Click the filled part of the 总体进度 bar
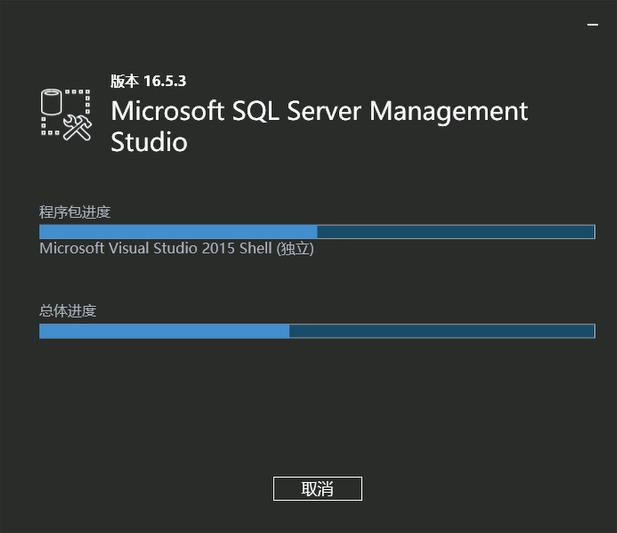This screenshot has width=617, height=533. click(x=164, y=331)
